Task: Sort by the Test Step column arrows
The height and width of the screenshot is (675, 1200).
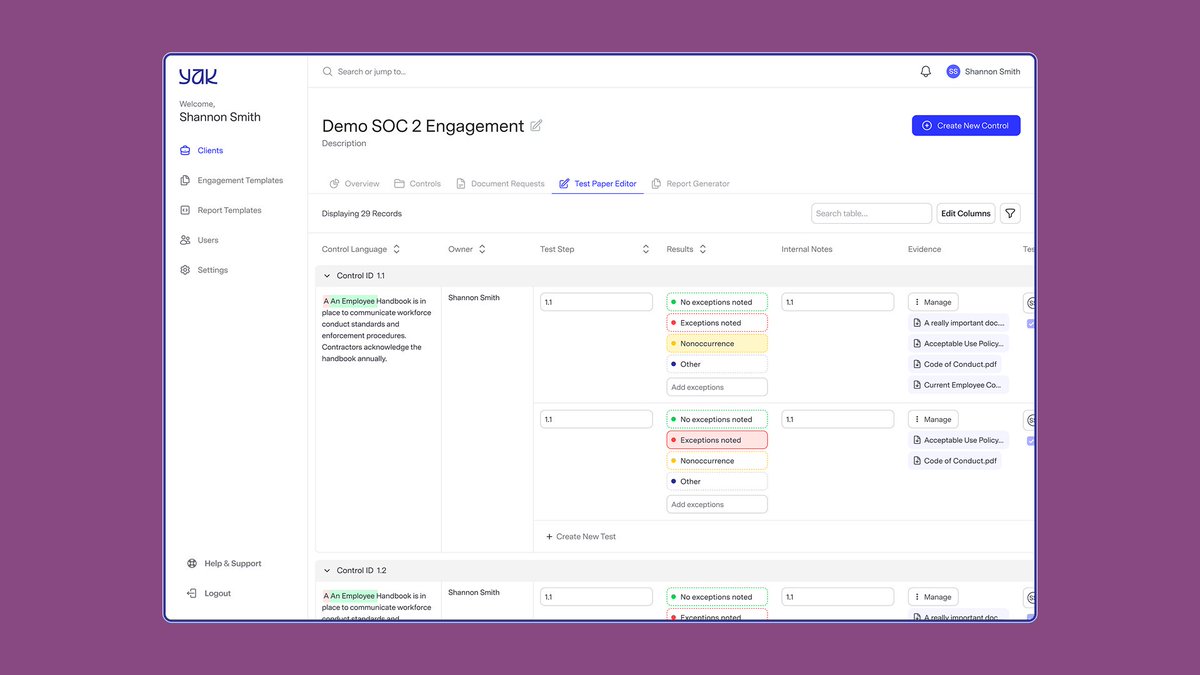Action: click(x=646, y=249)
